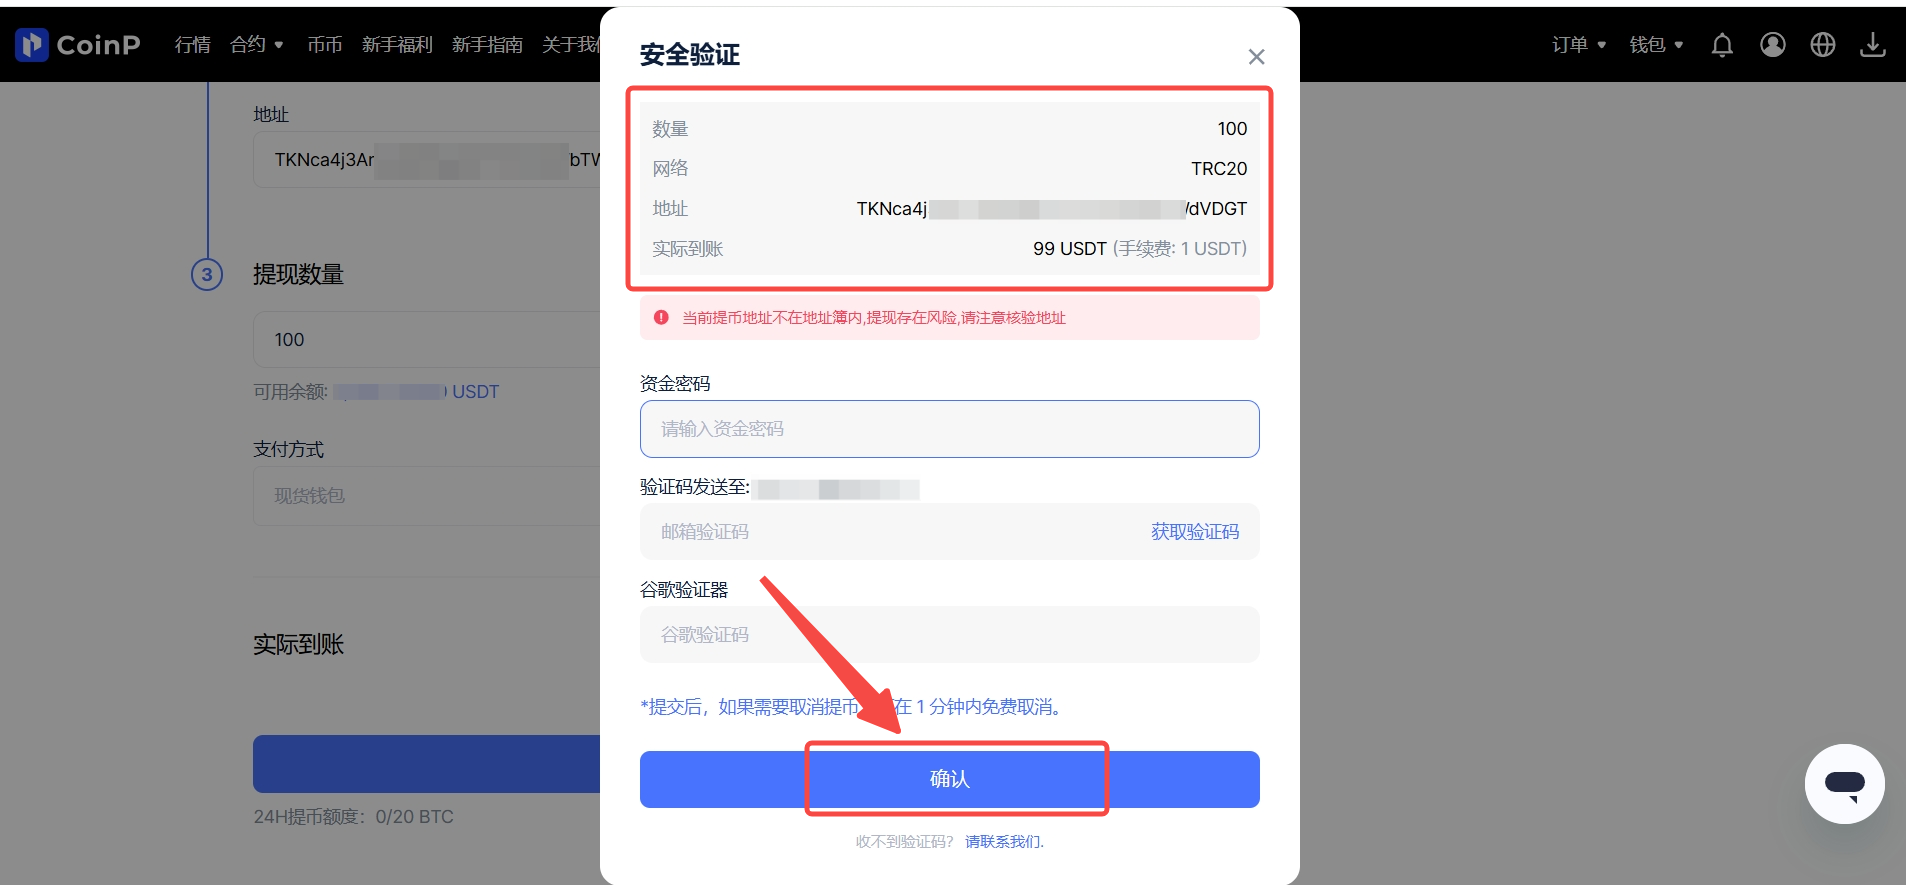Open the live chat support bubble
The width and height of the screenshot is (1906, 885).
click(1845, 784)
